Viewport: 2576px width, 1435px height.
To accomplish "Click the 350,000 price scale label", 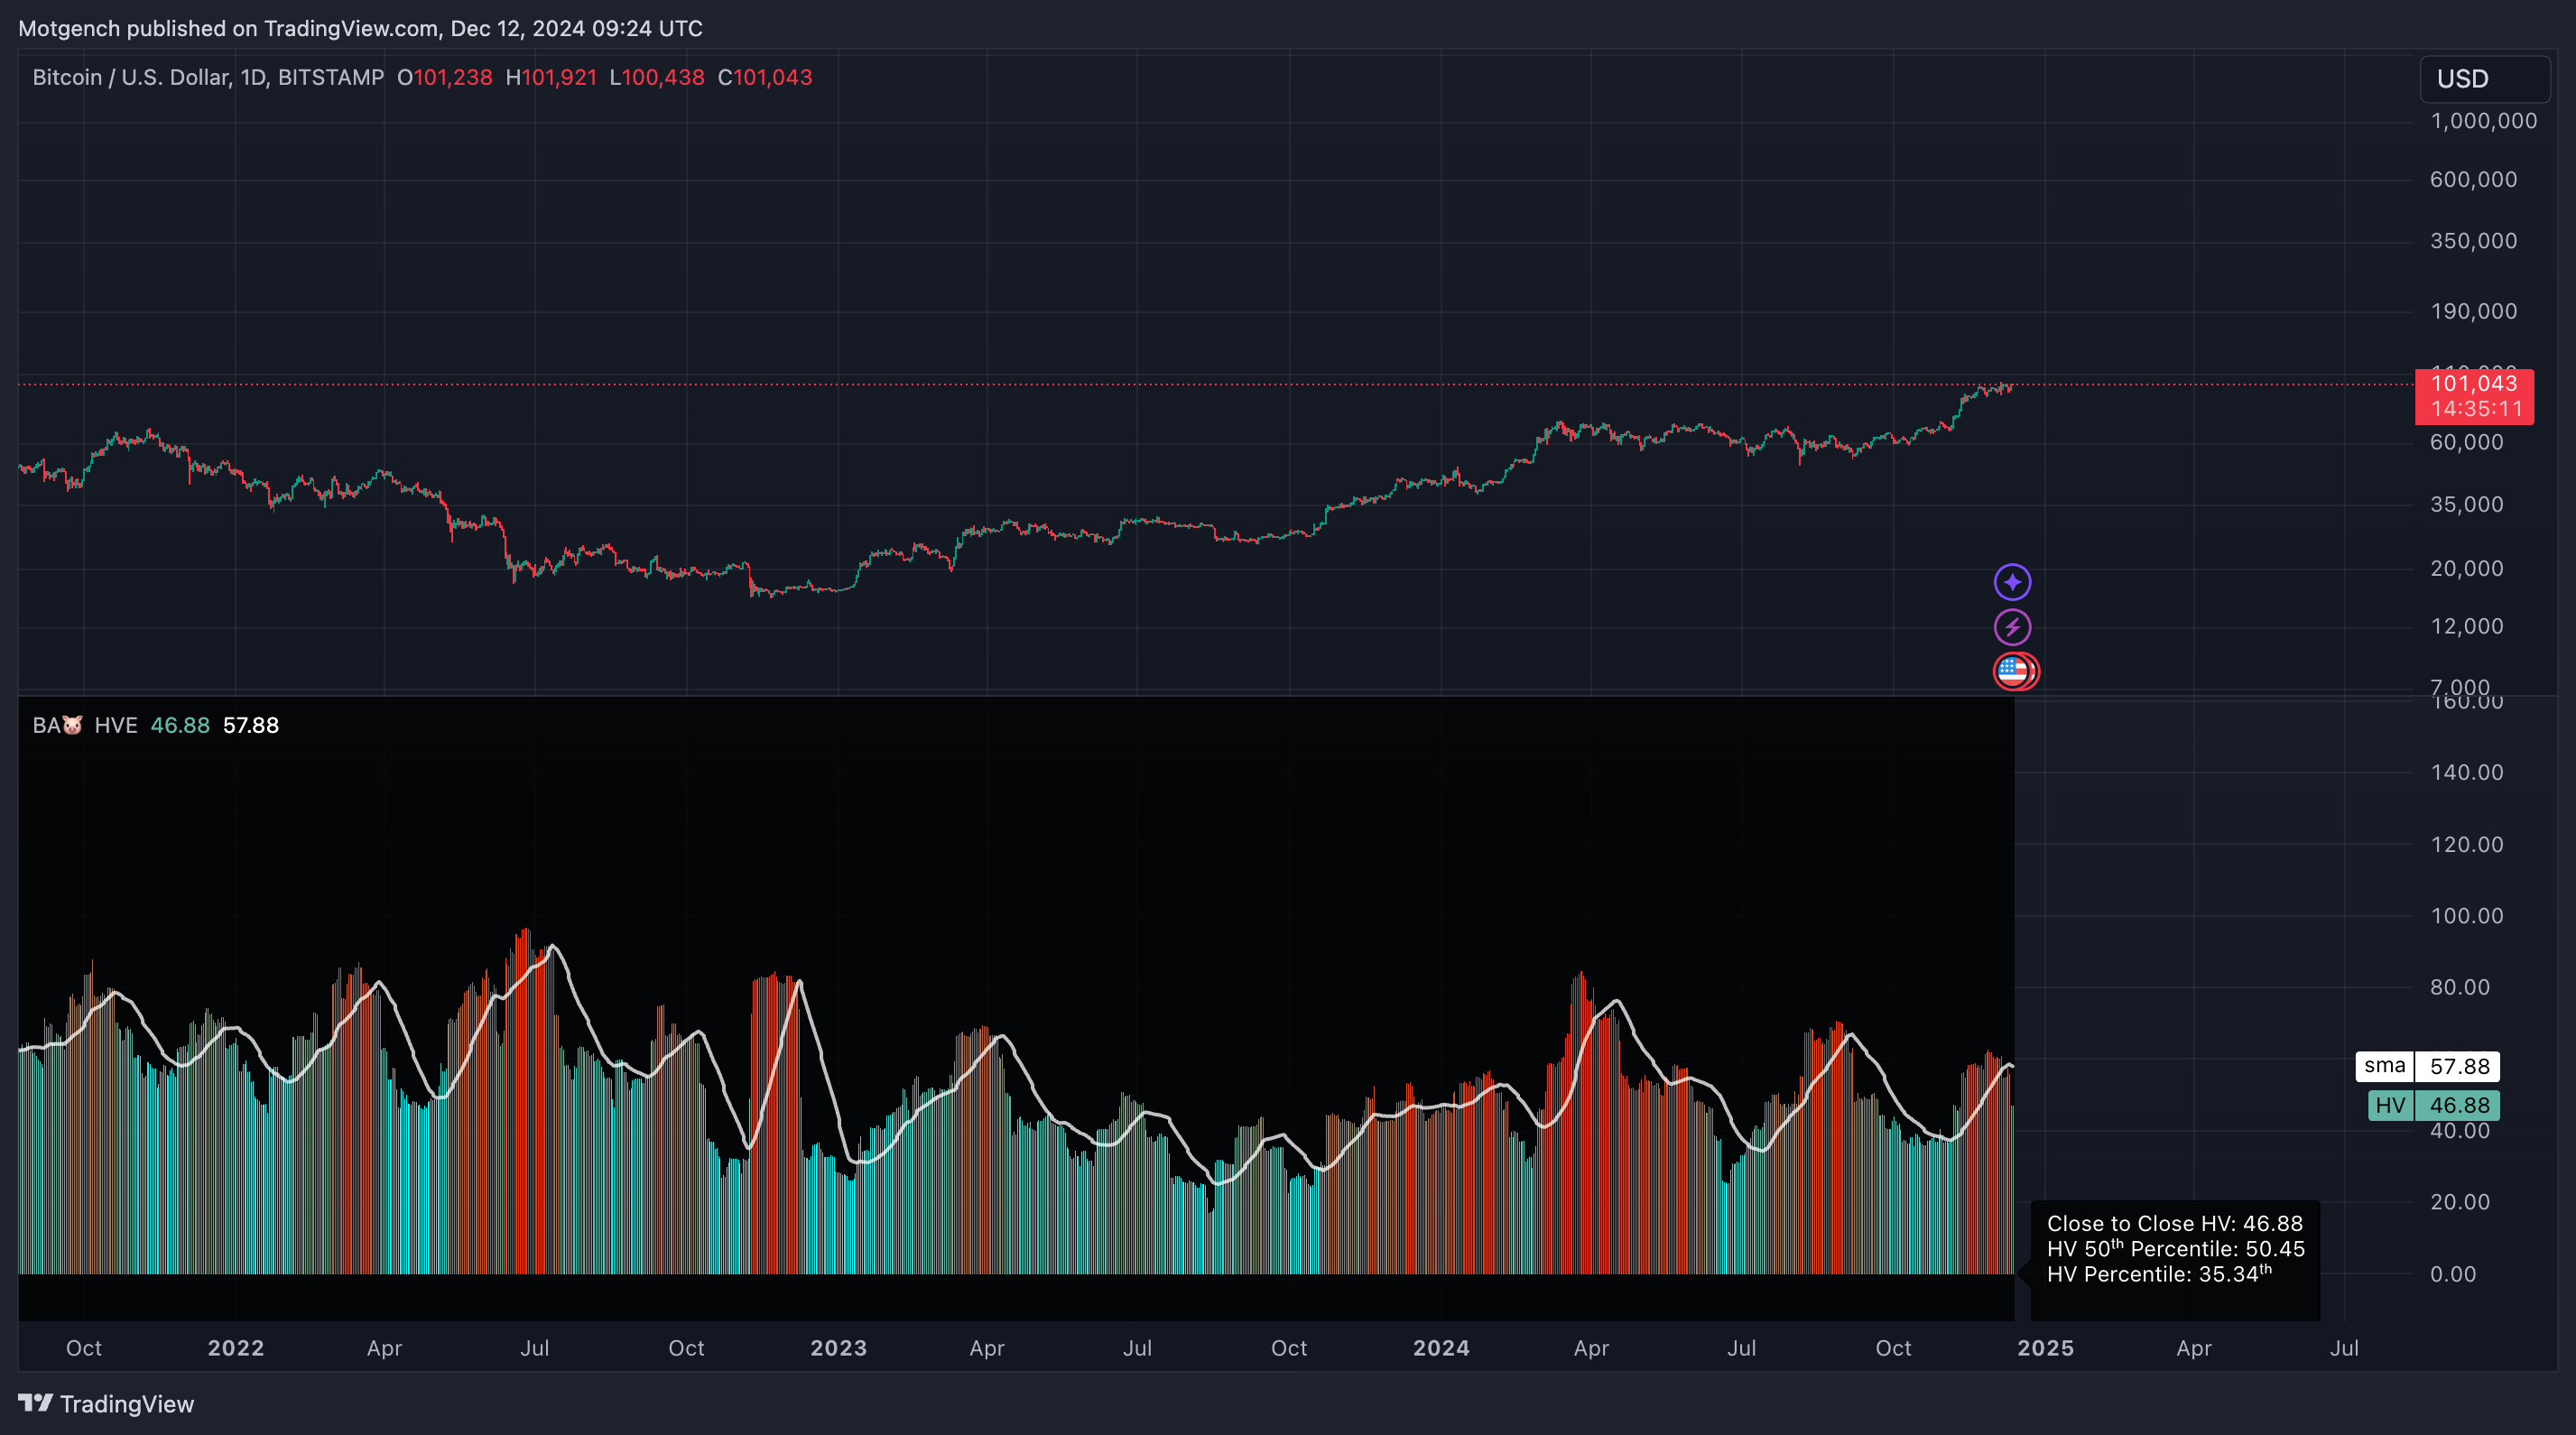I will 2473,241.
